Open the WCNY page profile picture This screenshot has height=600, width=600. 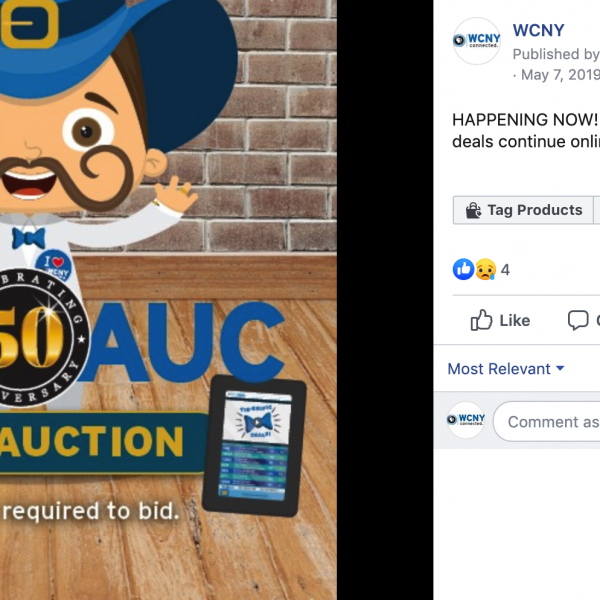(x=476, y=41)
